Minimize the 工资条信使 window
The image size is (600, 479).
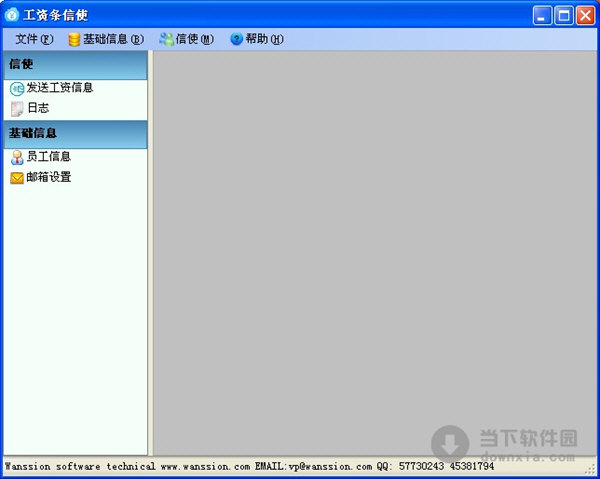click(542, 16)
